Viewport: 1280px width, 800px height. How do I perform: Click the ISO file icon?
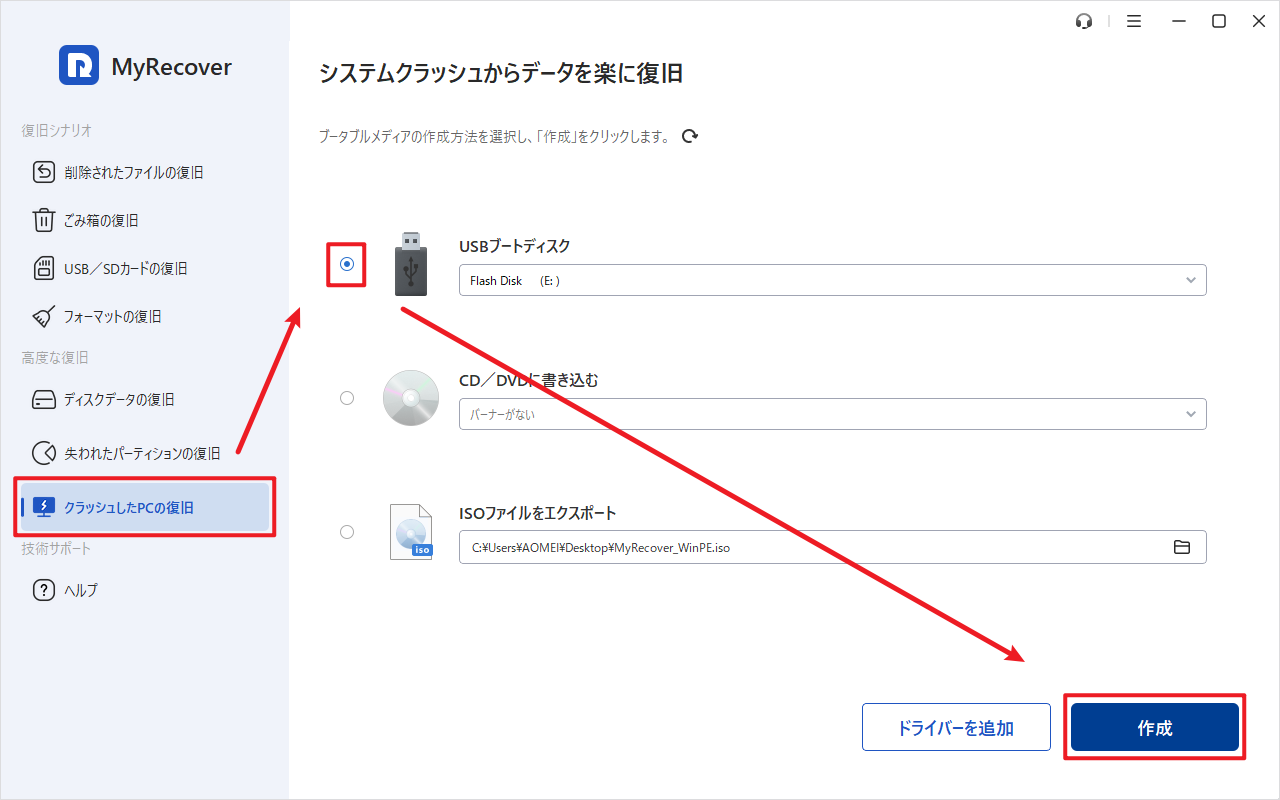(x=411, y=531)
